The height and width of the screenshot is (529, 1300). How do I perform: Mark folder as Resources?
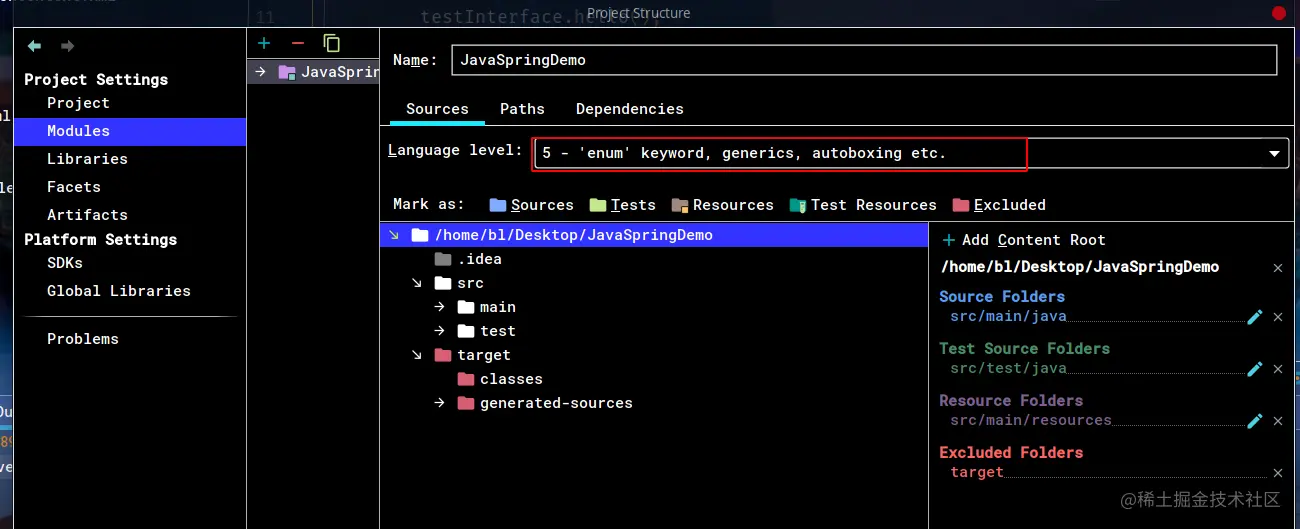[x=722, y=205]
